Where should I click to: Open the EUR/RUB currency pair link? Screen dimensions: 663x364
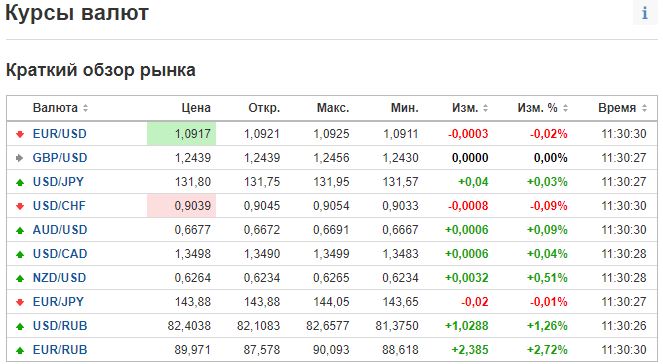60,350
